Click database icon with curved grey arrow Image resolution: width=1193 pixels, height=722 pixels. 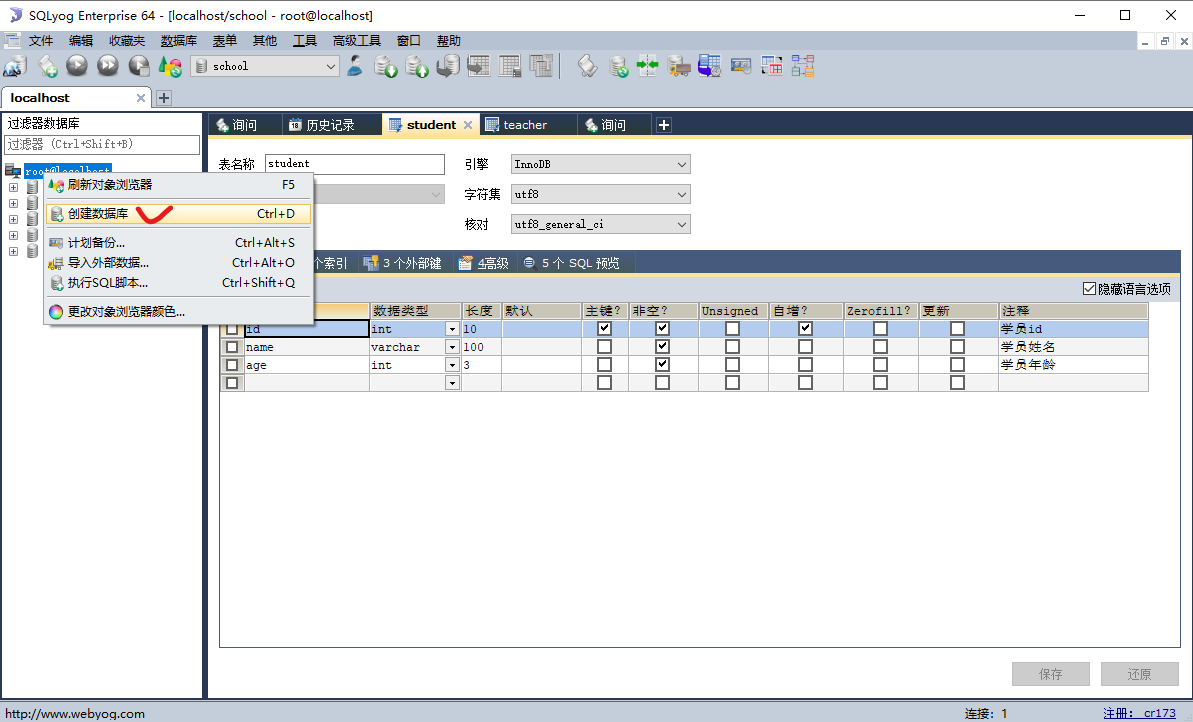point(447,66)
